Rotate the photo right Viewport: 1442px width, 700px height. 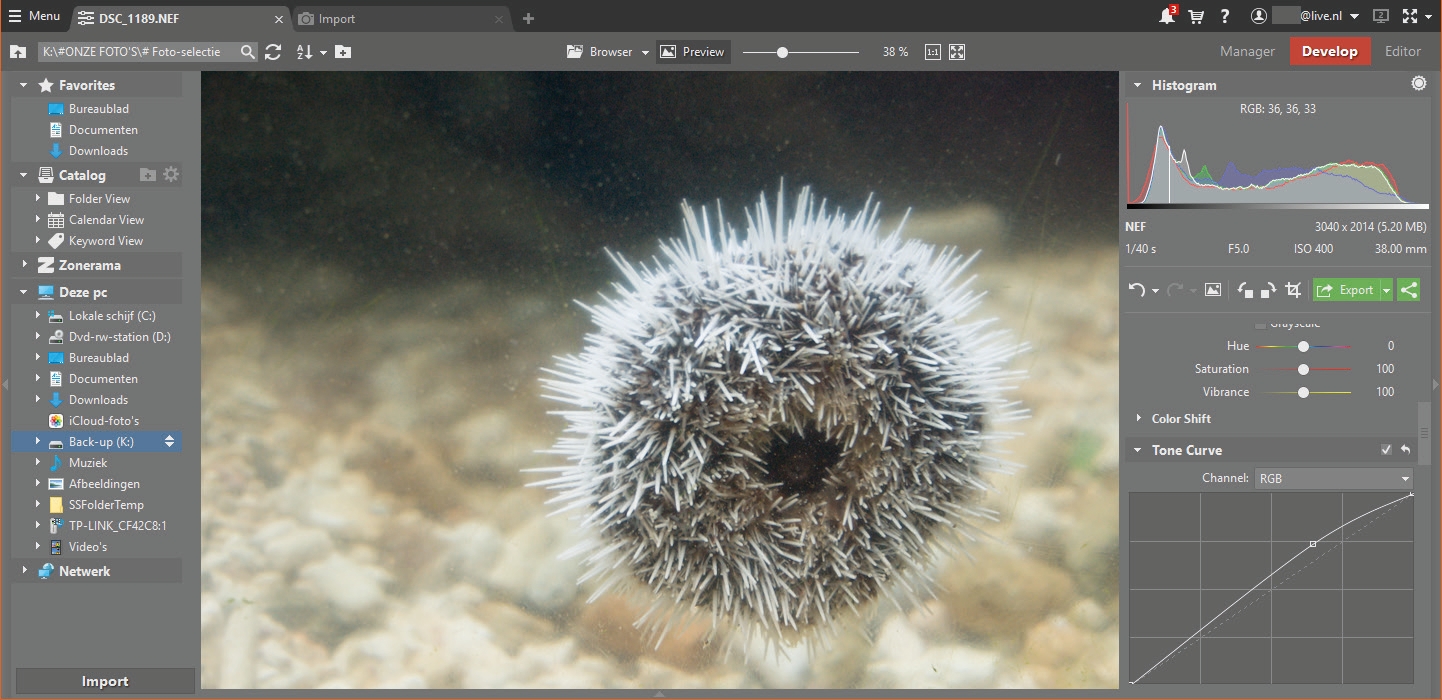1268,290
